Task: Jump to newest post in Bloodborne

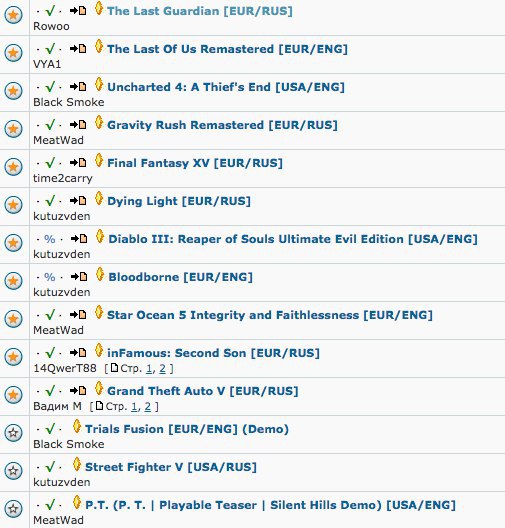Action: 79,277
